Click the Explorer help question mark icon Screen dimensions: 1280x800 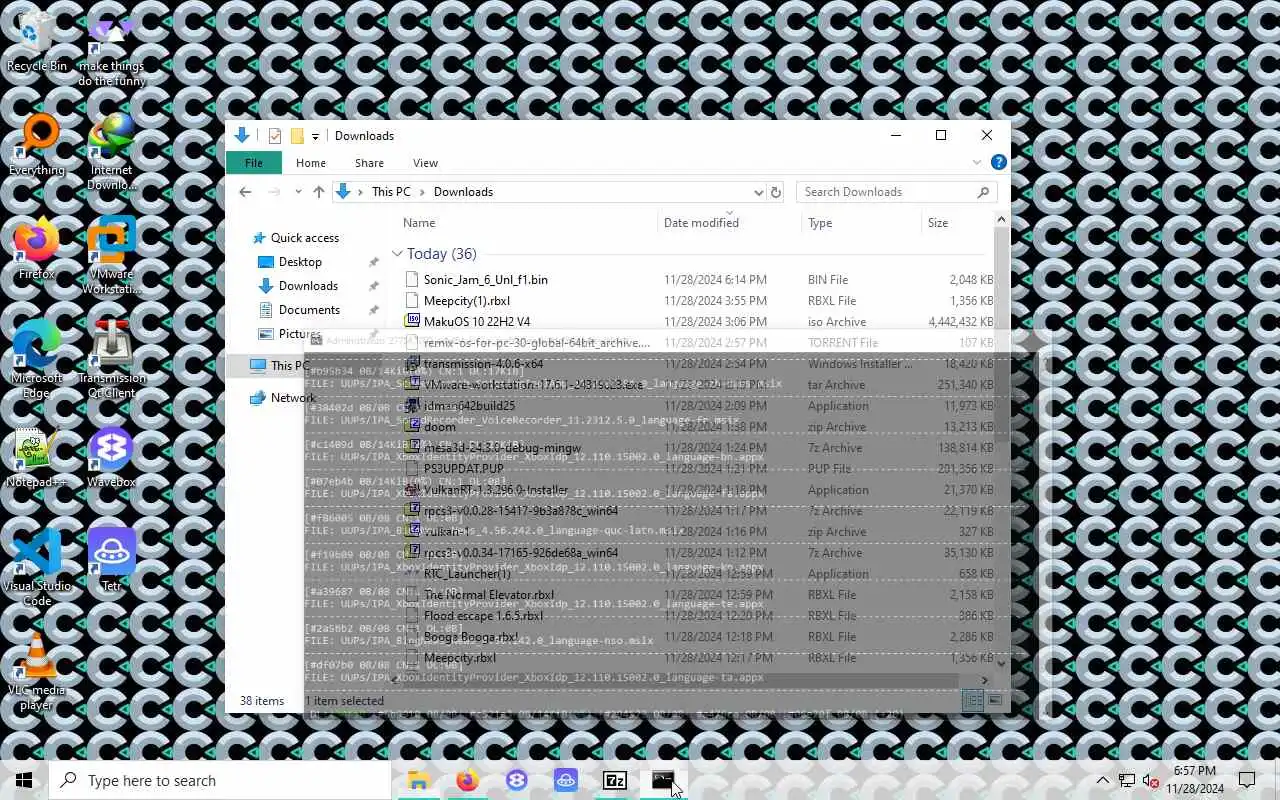[998, 162]
